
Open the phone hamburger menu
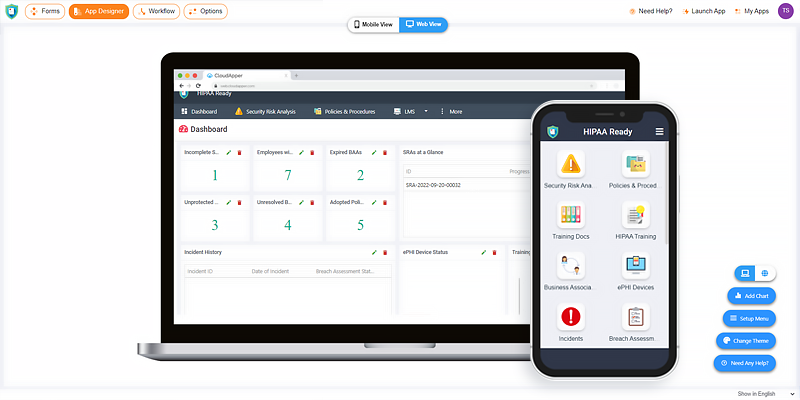click(659, 132)
